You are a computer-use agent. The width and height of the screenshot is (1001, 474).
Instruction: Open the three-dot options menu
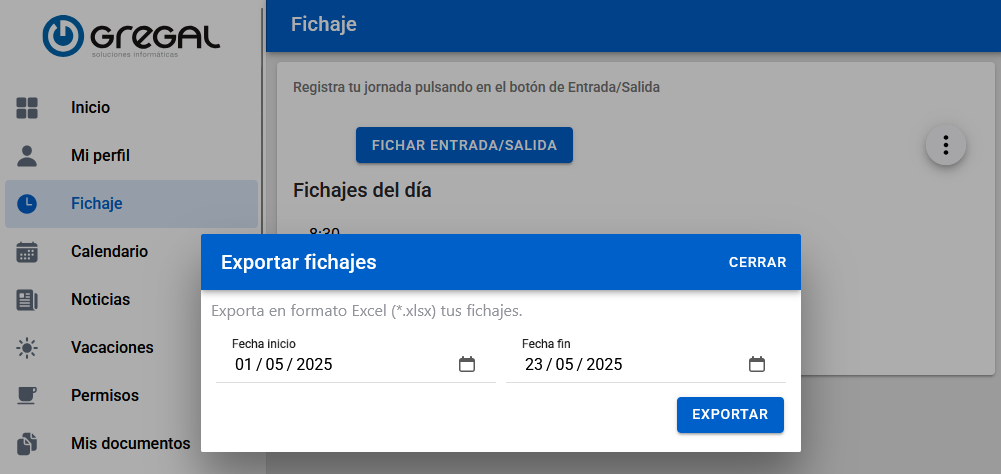click(x=945, y=145)
